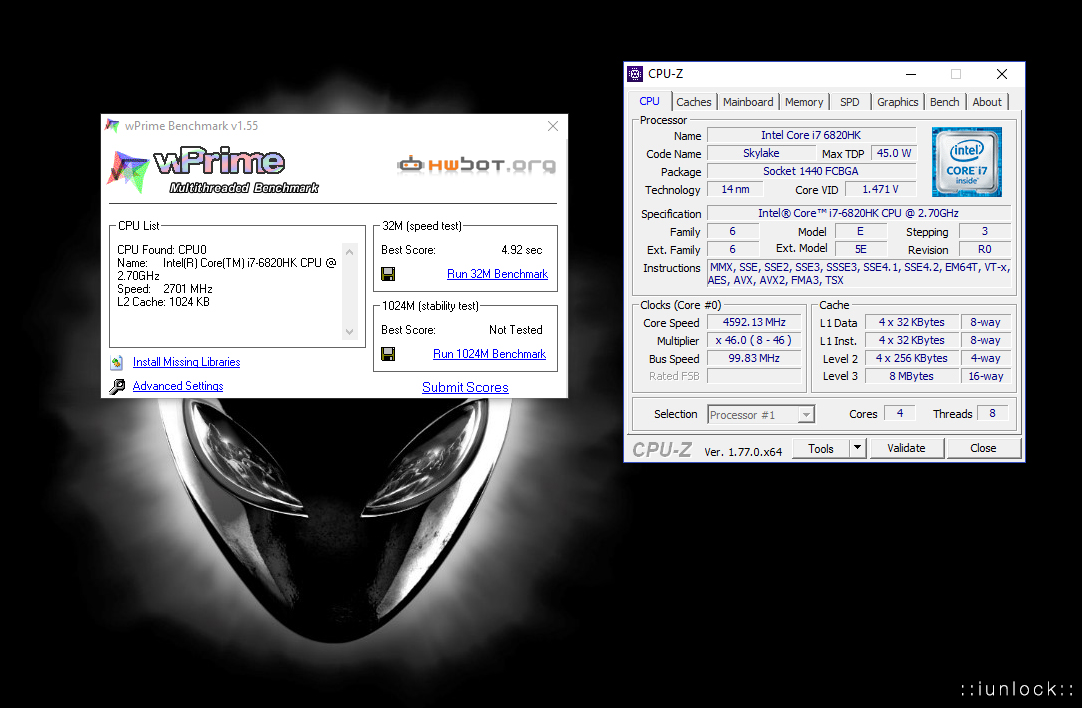Switch to the Mainboard tab

click(748, 102)
